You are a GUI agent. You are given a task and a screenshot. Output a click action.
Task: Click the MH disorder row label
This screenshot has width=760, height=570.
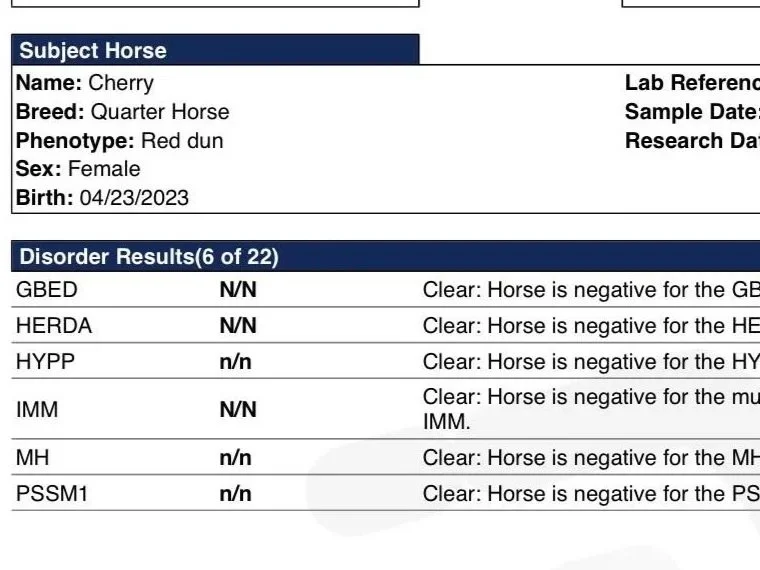click(x=32, y=458)
